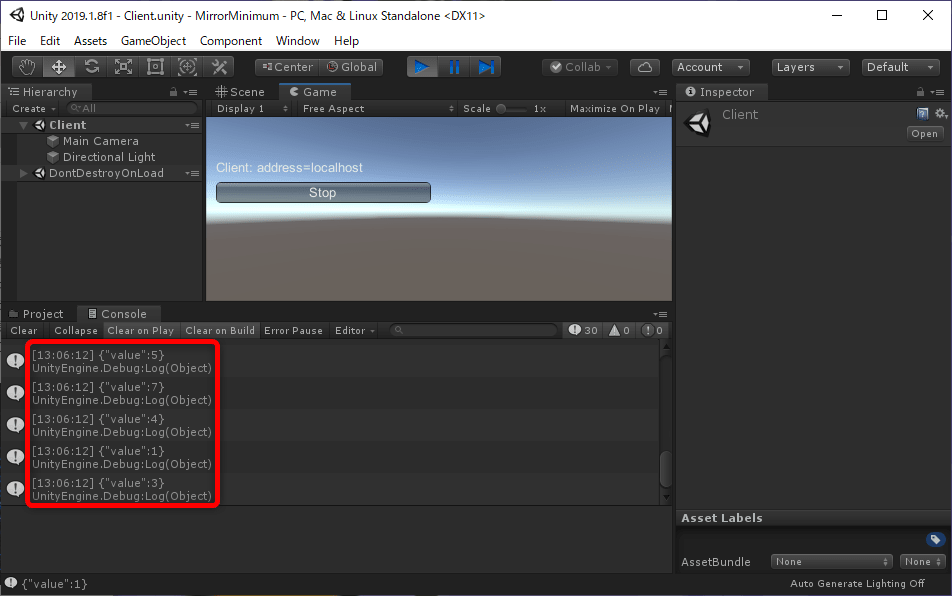Open the Window menu
This screenshot has width=952, height=596.
pyautogui.click(x=298, y=41)
